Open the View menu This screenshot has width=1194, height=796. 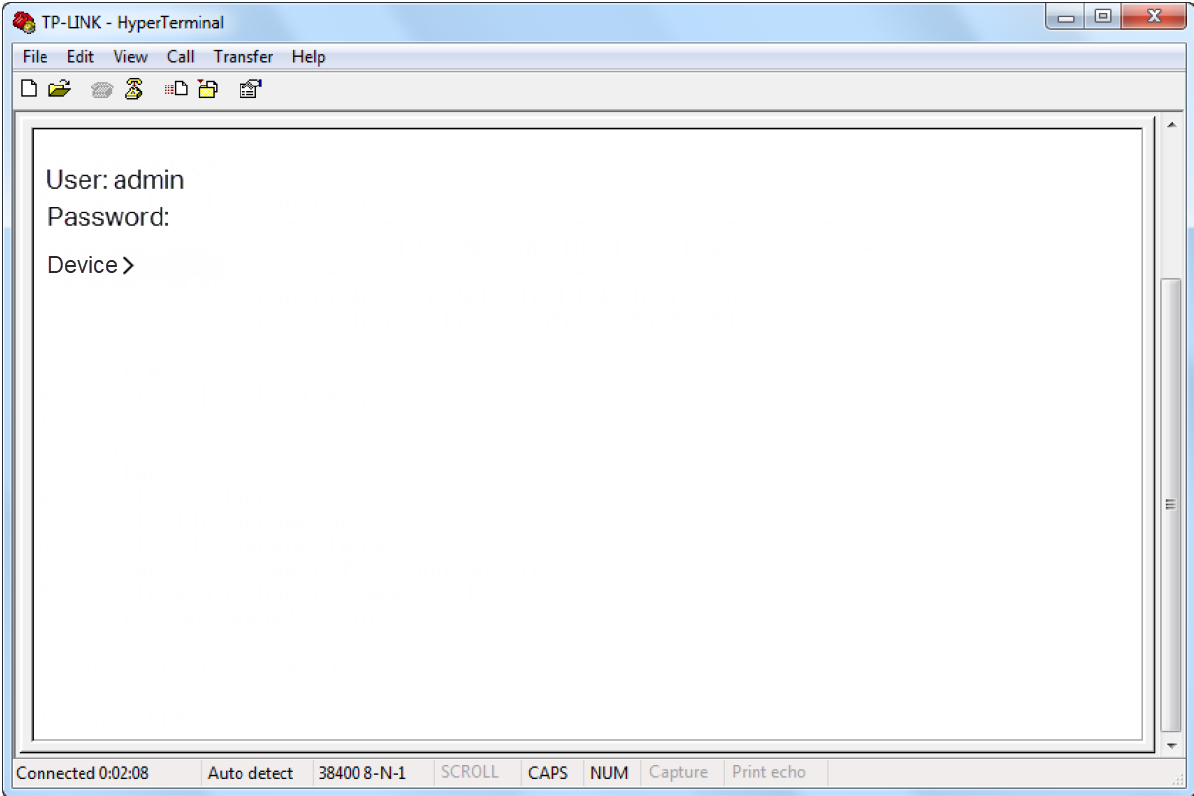pyautogui.click(x=130, y=56)
